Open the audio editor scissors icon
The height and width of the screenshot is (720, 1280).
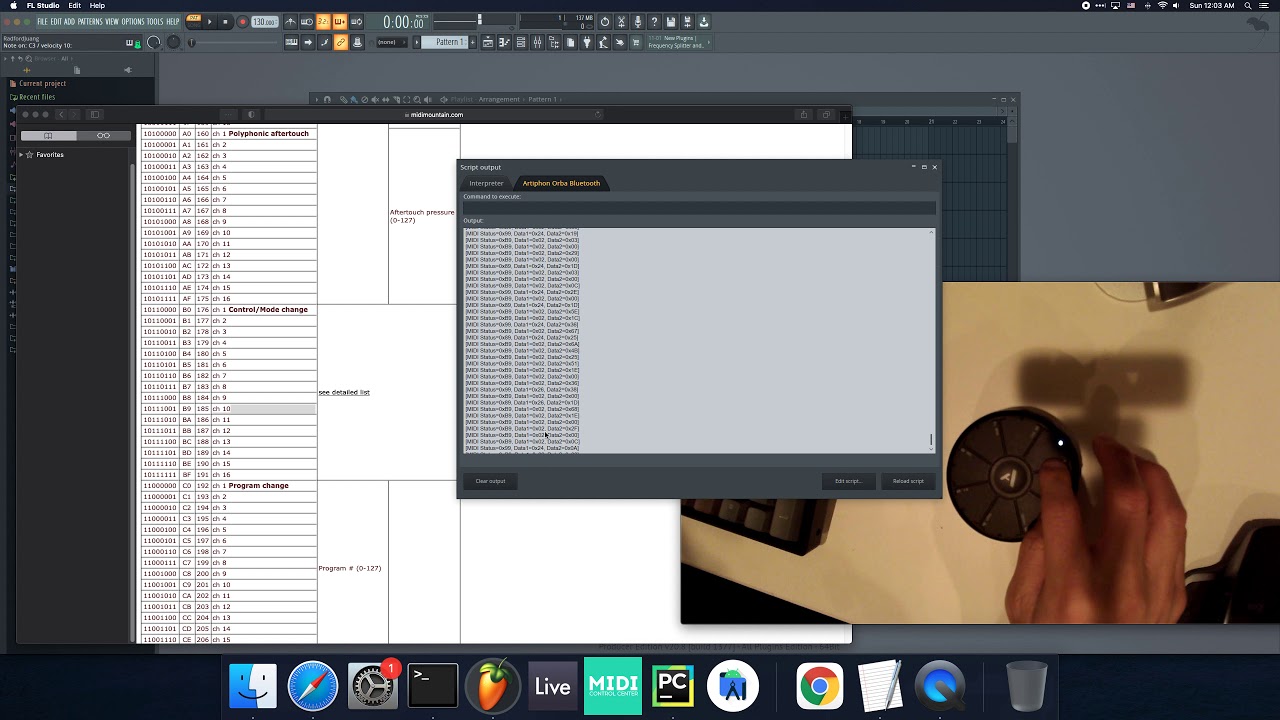(621, 22)
